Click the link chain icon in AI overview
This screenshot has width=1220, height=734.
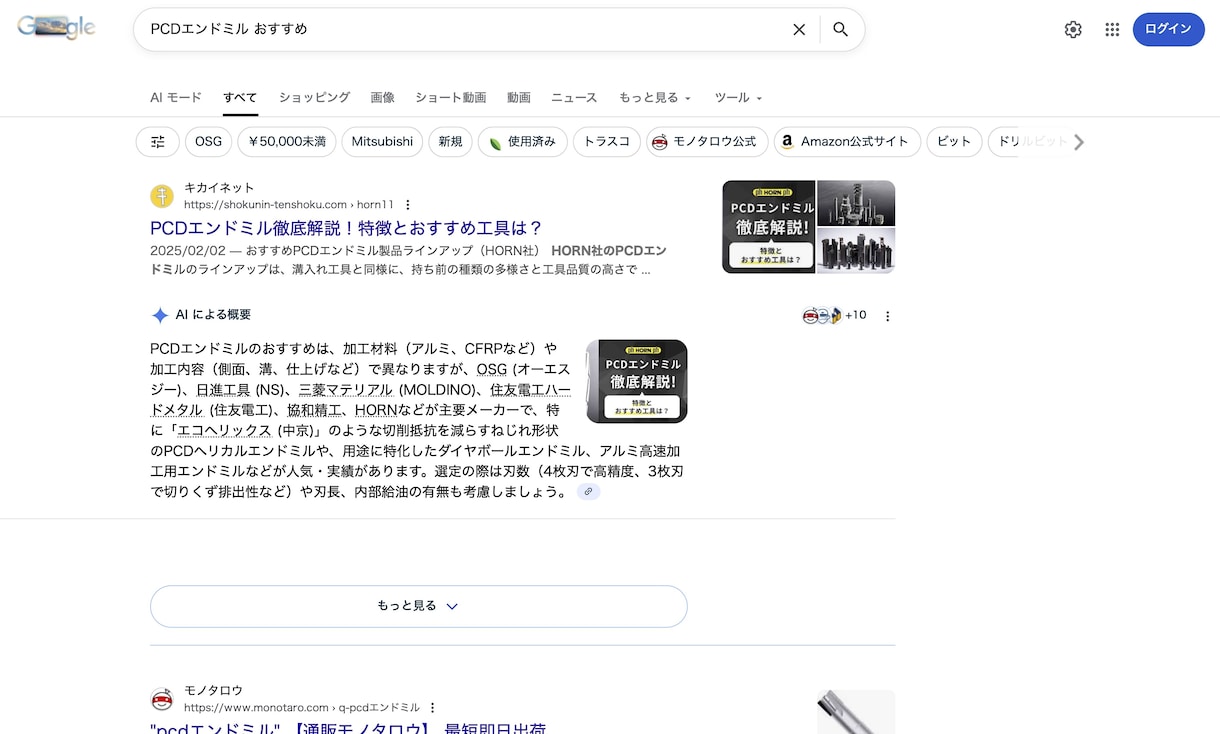pos(589,492)
